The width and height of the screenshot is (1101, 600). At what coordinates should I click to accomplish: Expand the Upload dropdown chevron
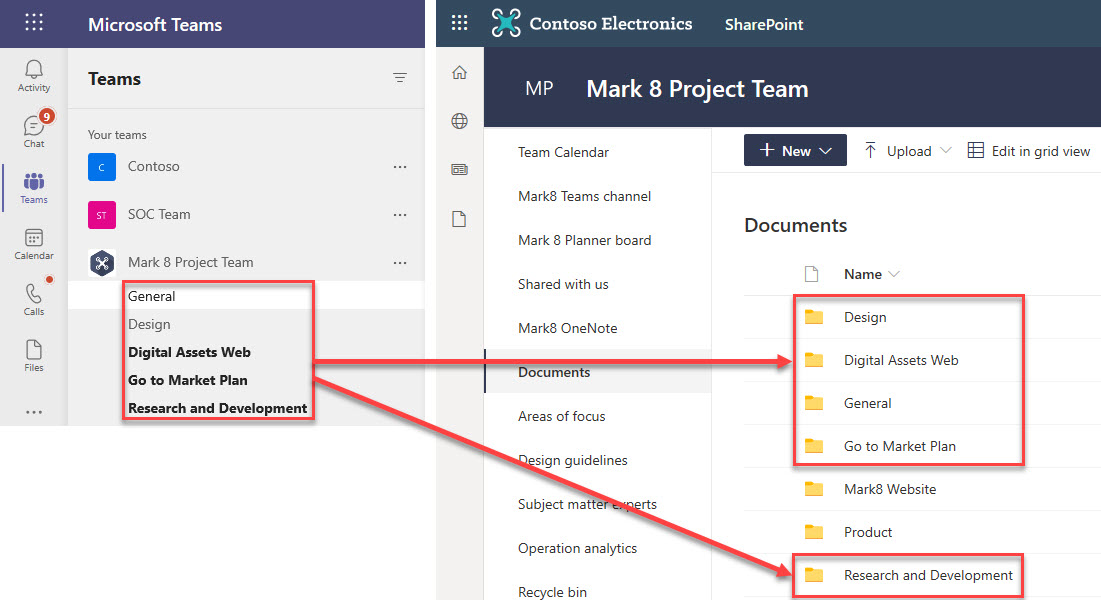(x=946, y=150)
